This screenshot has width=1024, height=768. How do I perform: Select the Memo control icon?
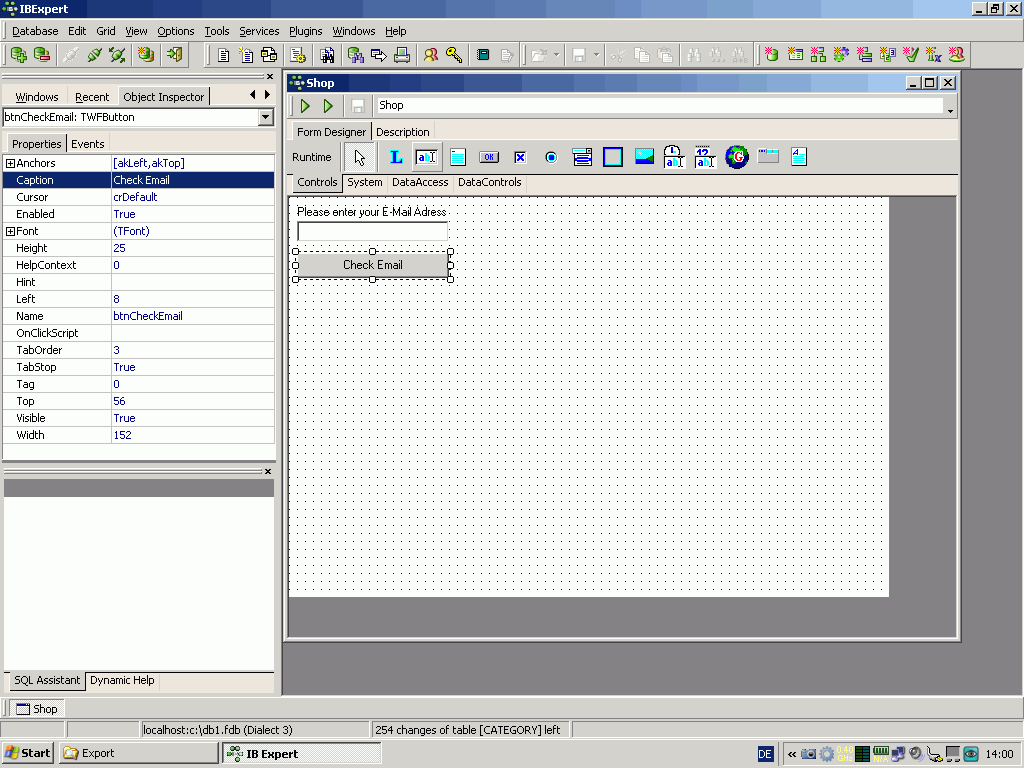click(x=458, y=157)
